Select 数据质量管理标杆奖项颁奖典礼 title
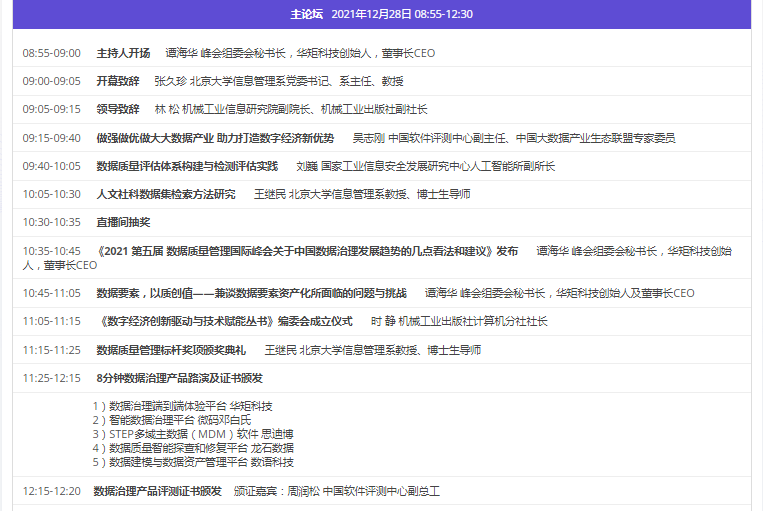 (171, 350)
